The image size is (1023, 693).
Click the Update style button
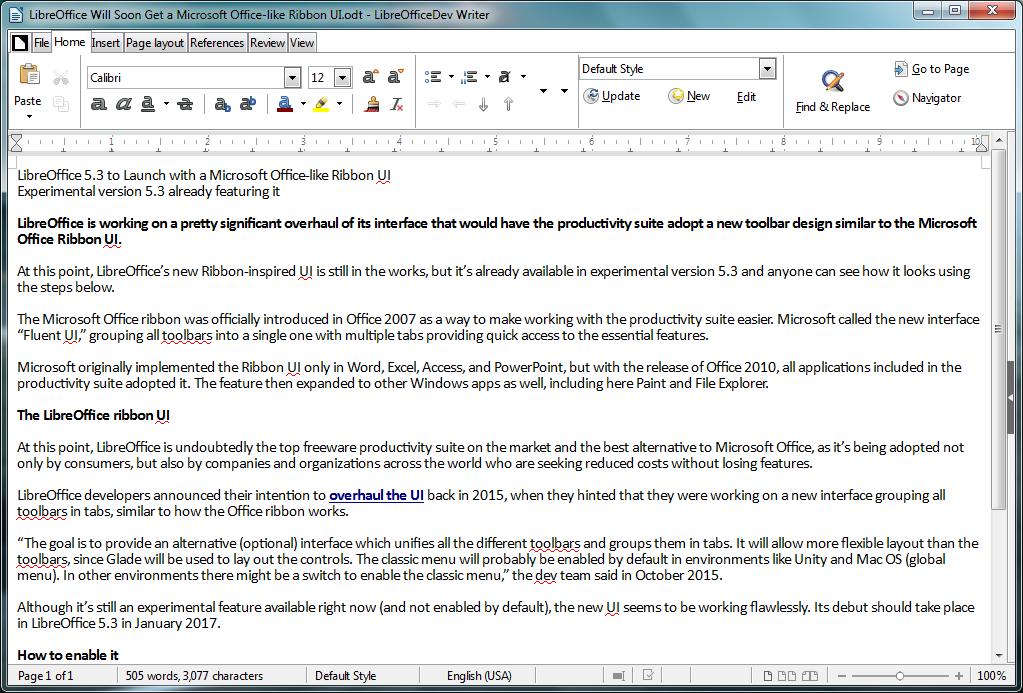click(612, 96)
